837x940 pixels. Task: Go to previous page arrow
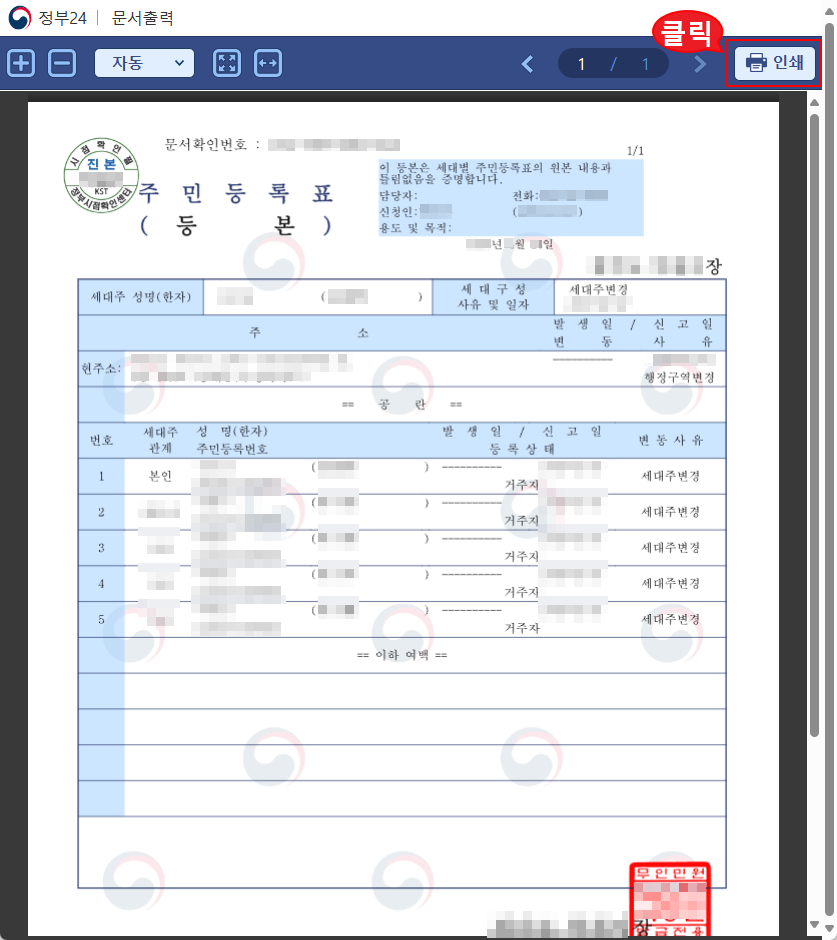point(528,64)
